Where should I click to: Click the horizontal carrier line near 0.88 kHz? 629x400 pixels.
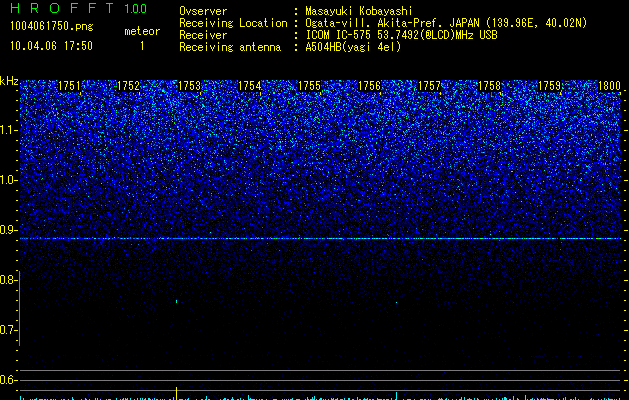(x=320, y=238)
